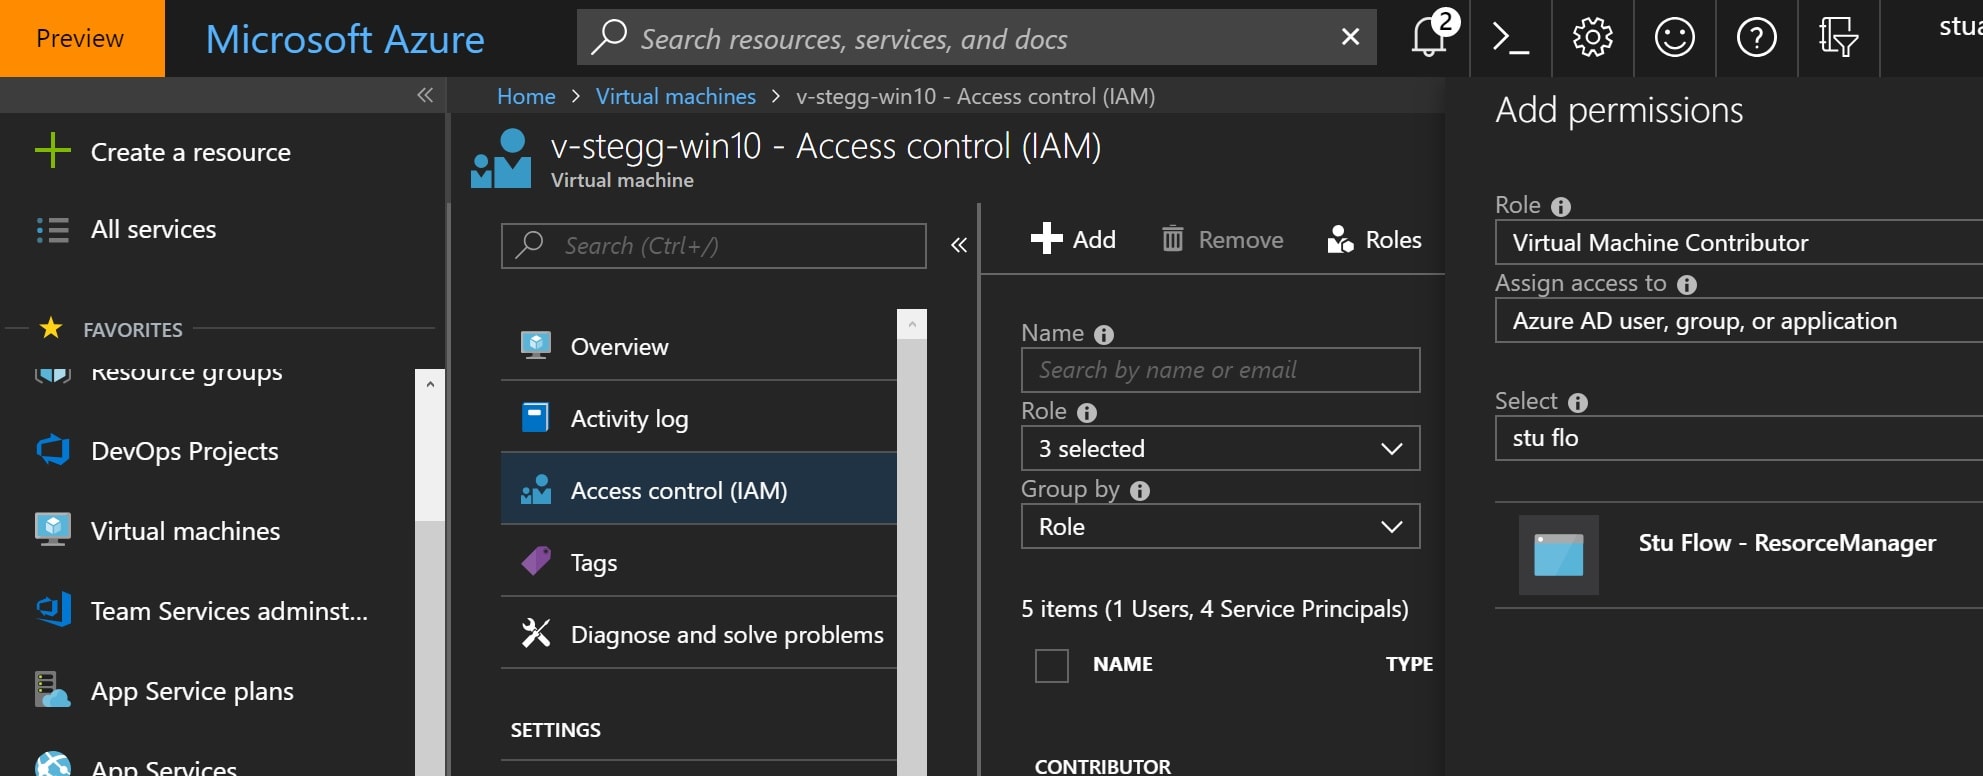Toggle the select-all NAME checkbox
Image resolution: width=1983 pixels, height=776 pixels.
(x=1052, y=665)
